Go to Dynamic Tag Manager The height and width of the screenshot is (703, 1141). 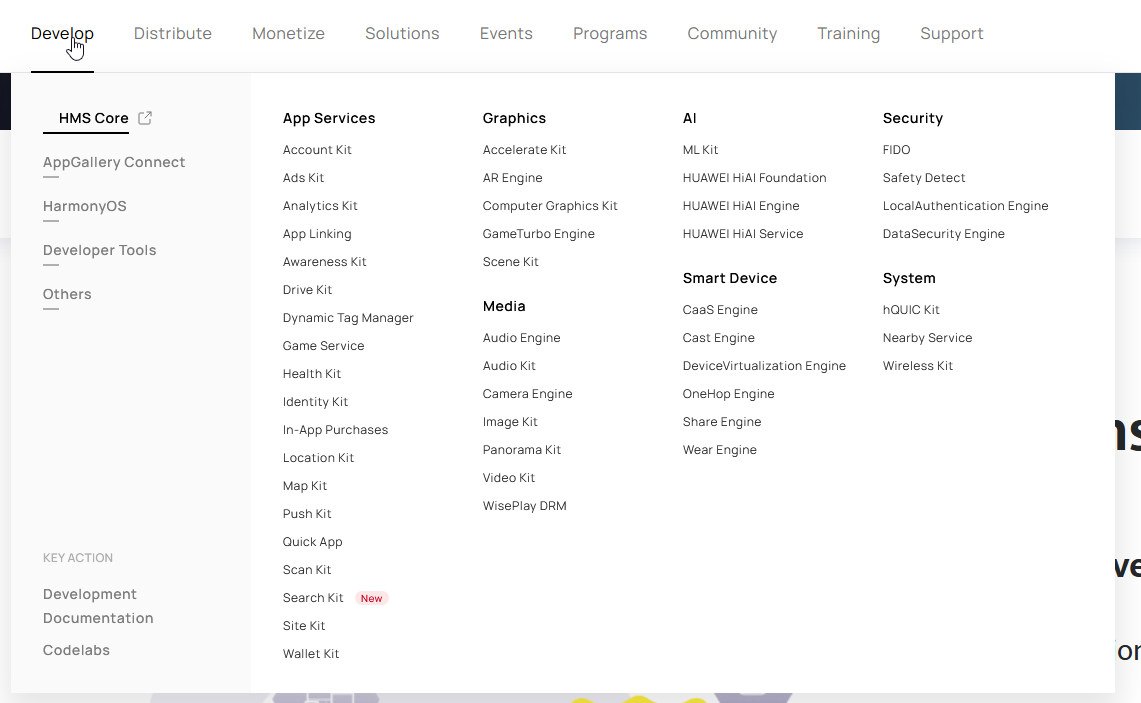point(348,318)
